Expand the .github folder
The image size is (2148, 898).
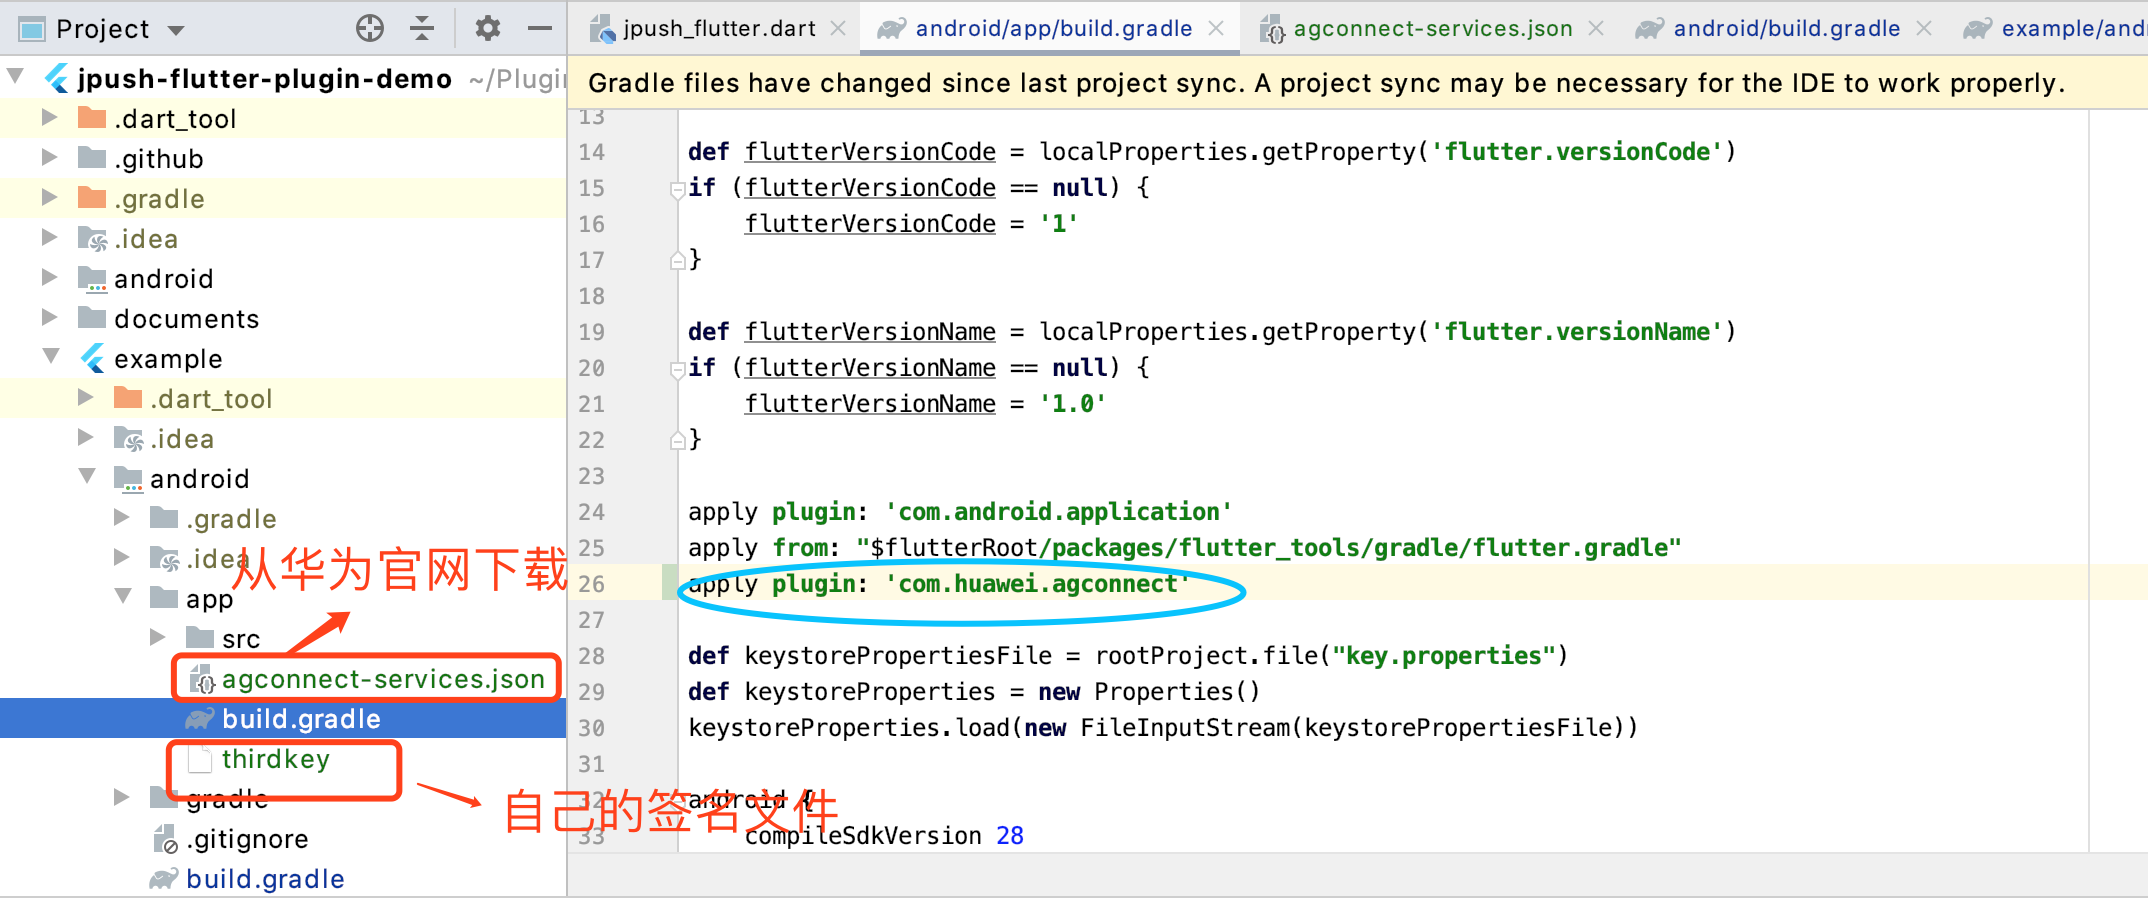49,158
